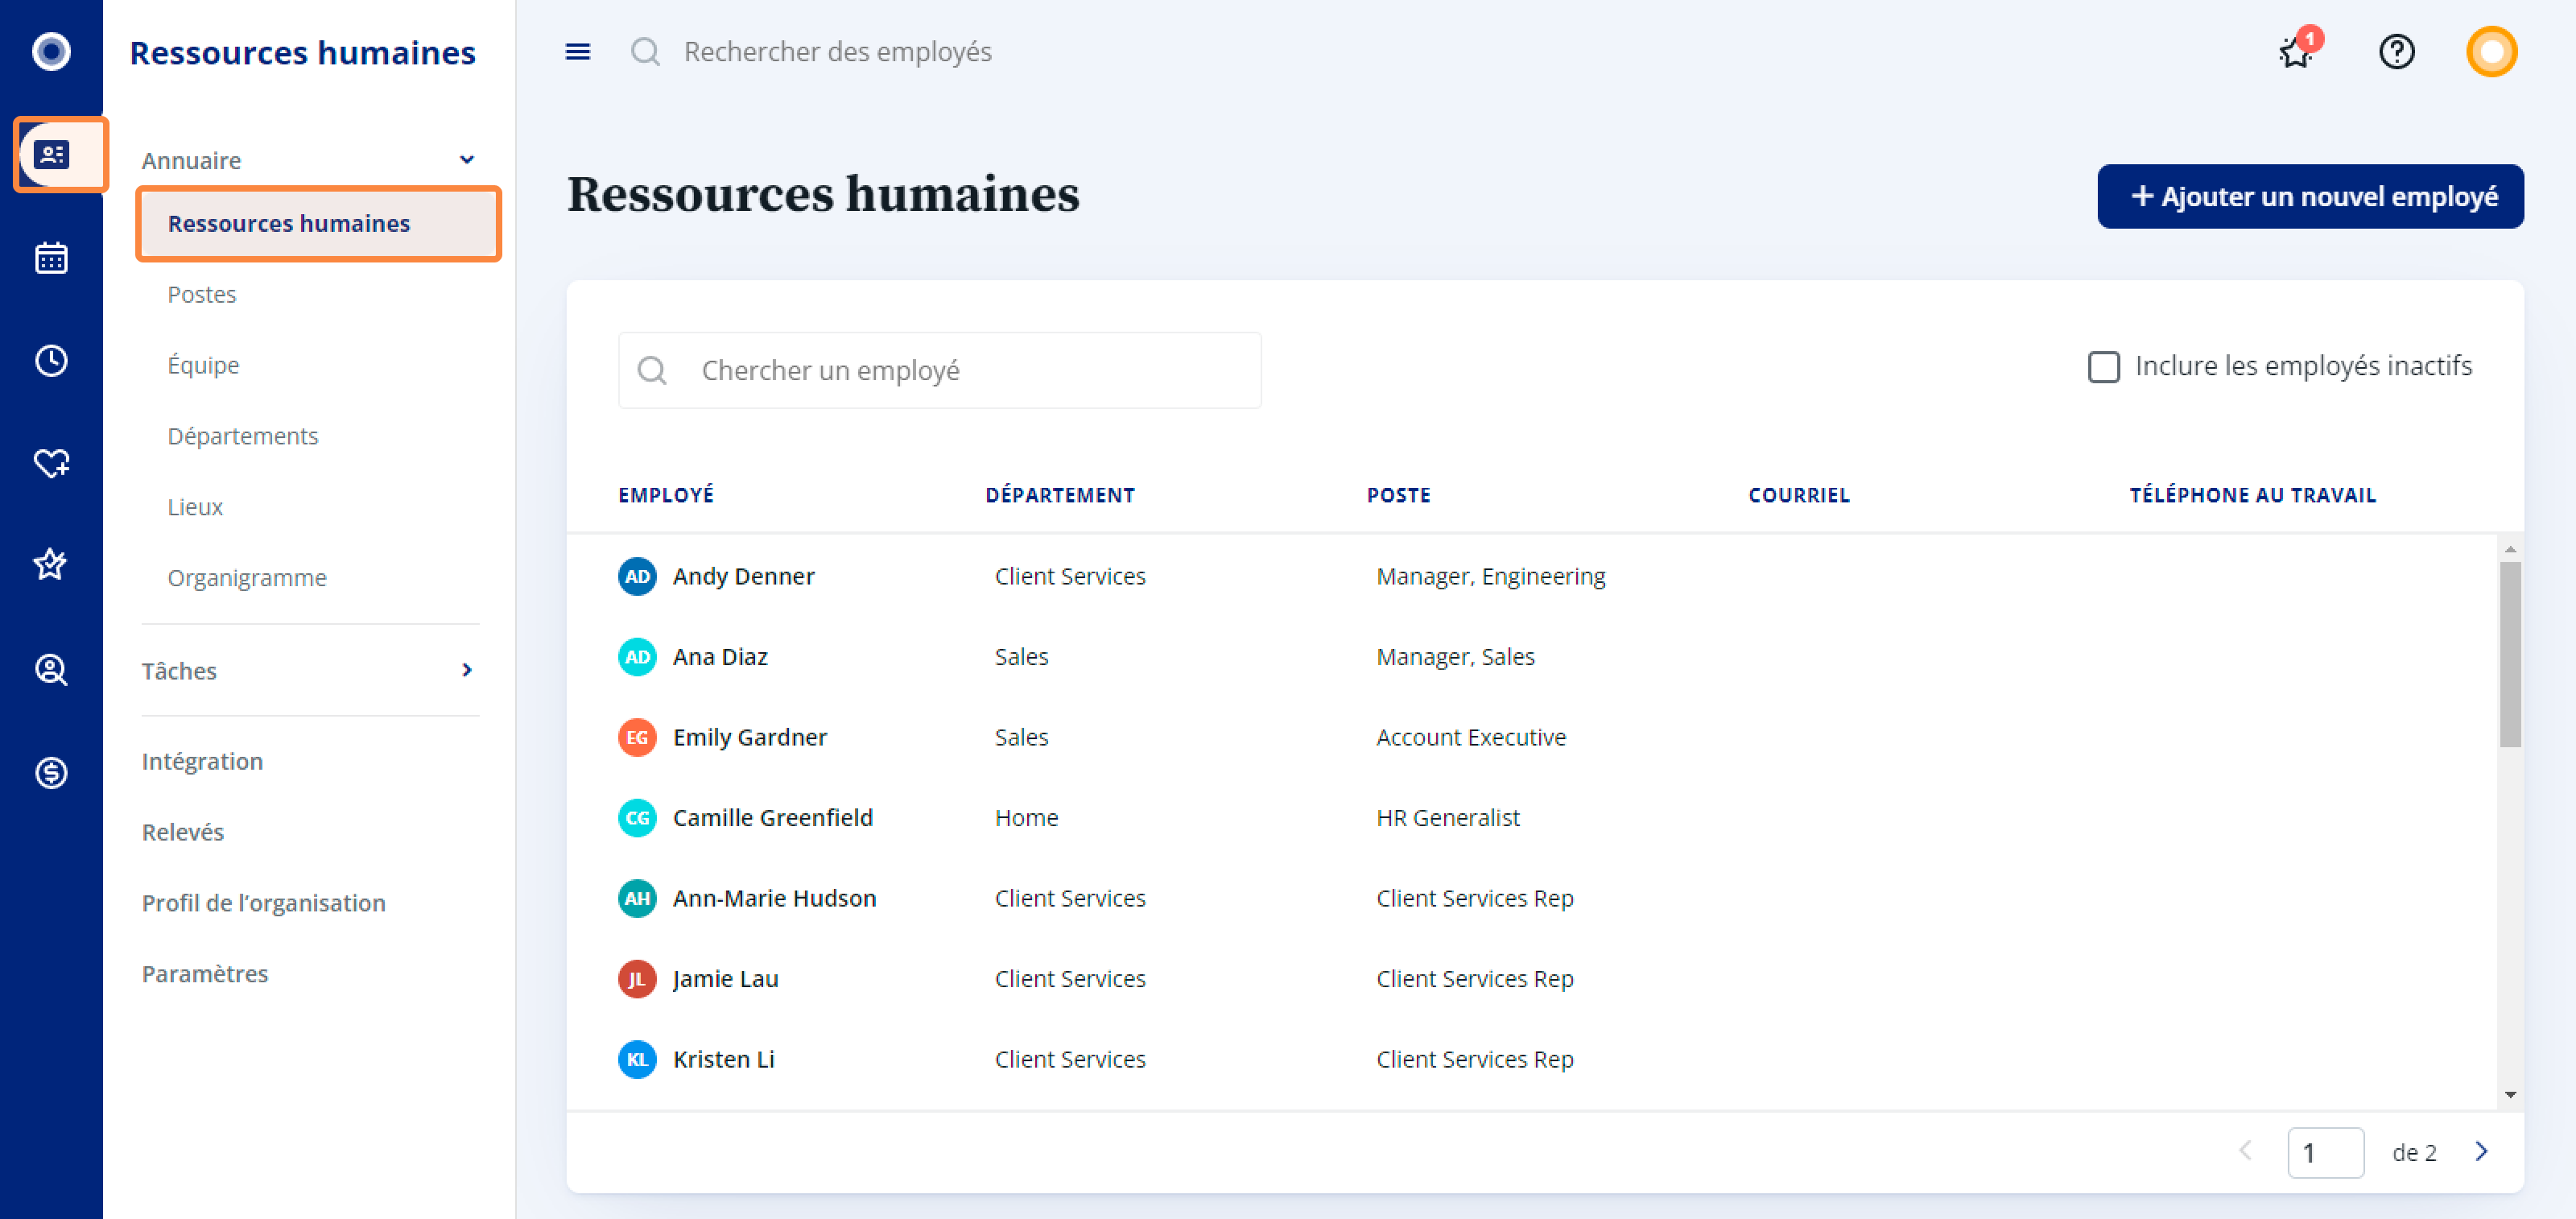Open Intégration menu entry

(203, 761)
